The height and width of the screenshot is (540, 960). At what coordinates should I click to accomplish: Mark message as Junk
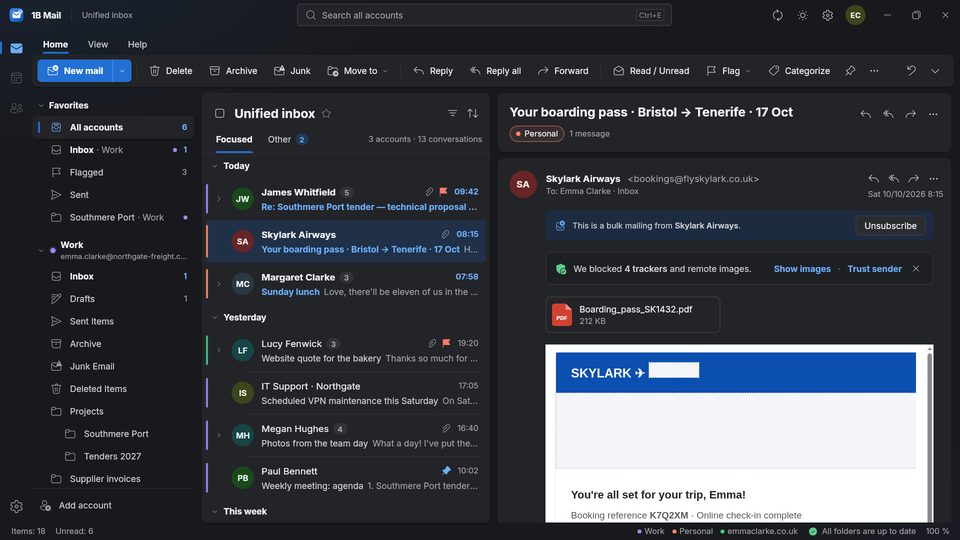point(292,71)
